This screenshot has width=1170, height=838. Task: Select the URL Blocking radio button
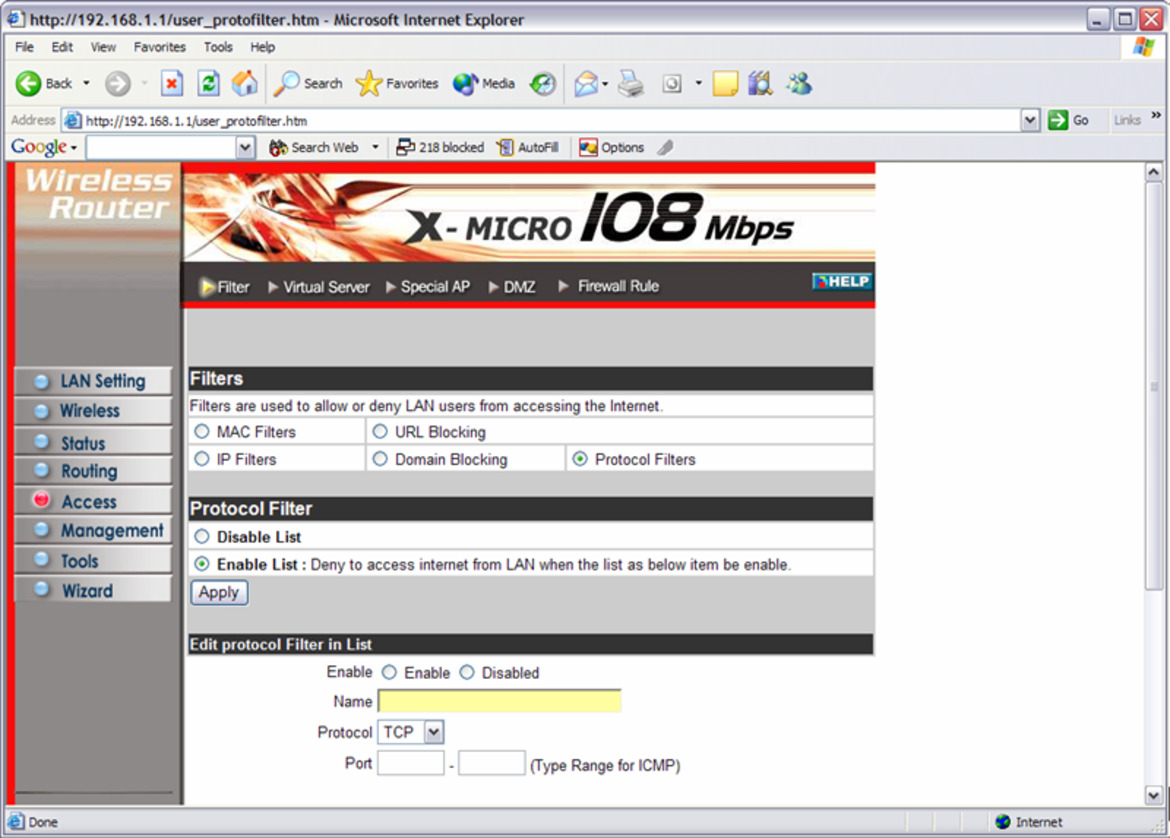pyautogui.click(x=380, y=431)
